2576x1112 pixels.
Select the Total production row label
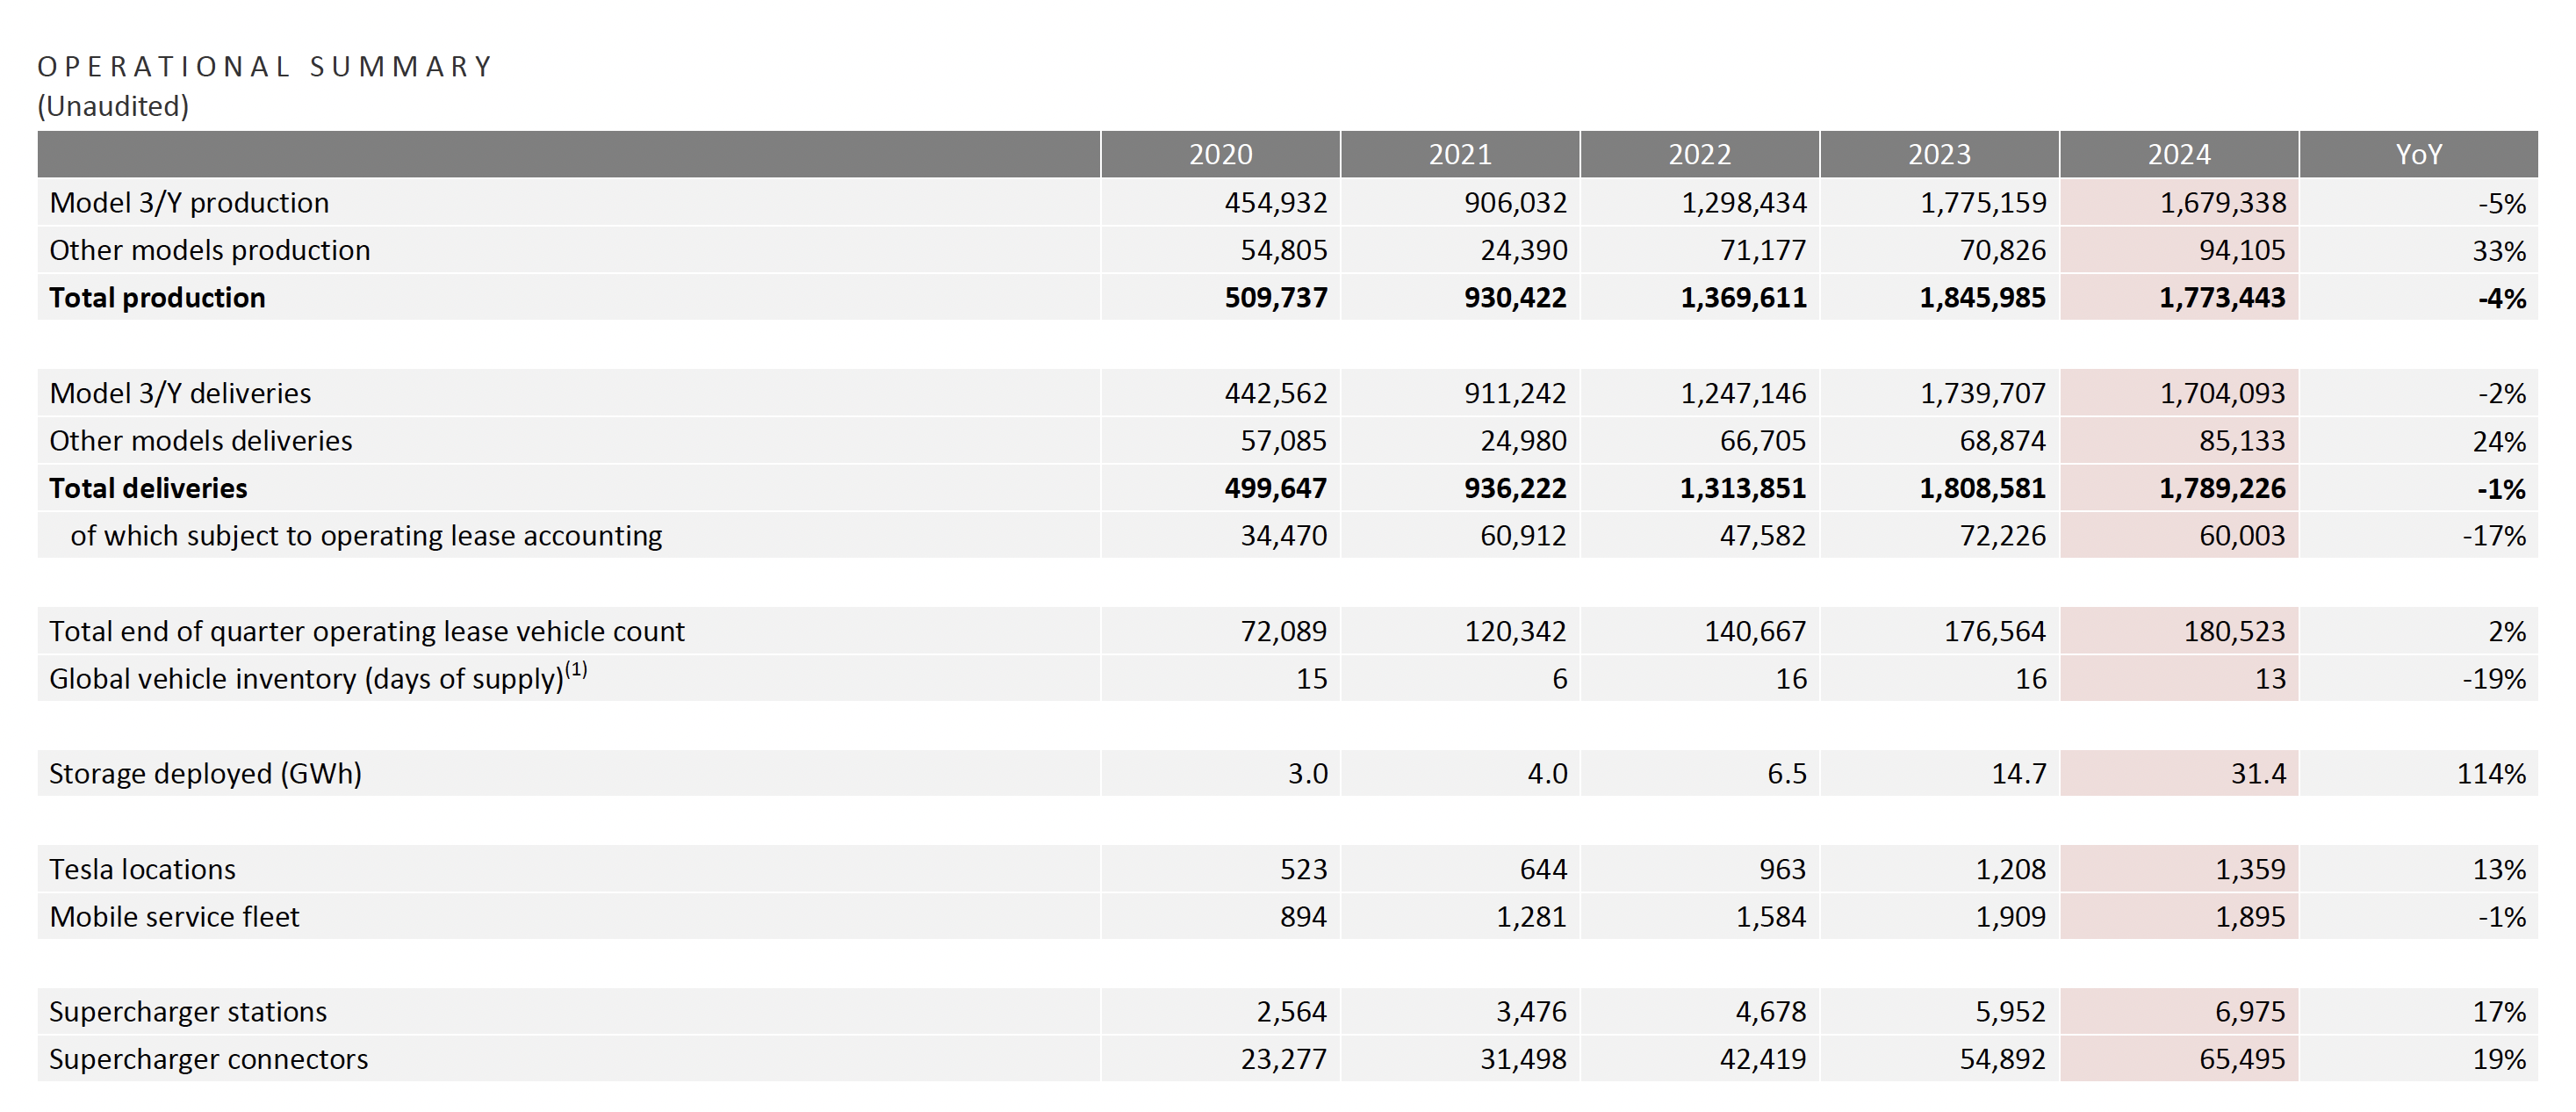point(157,298)
